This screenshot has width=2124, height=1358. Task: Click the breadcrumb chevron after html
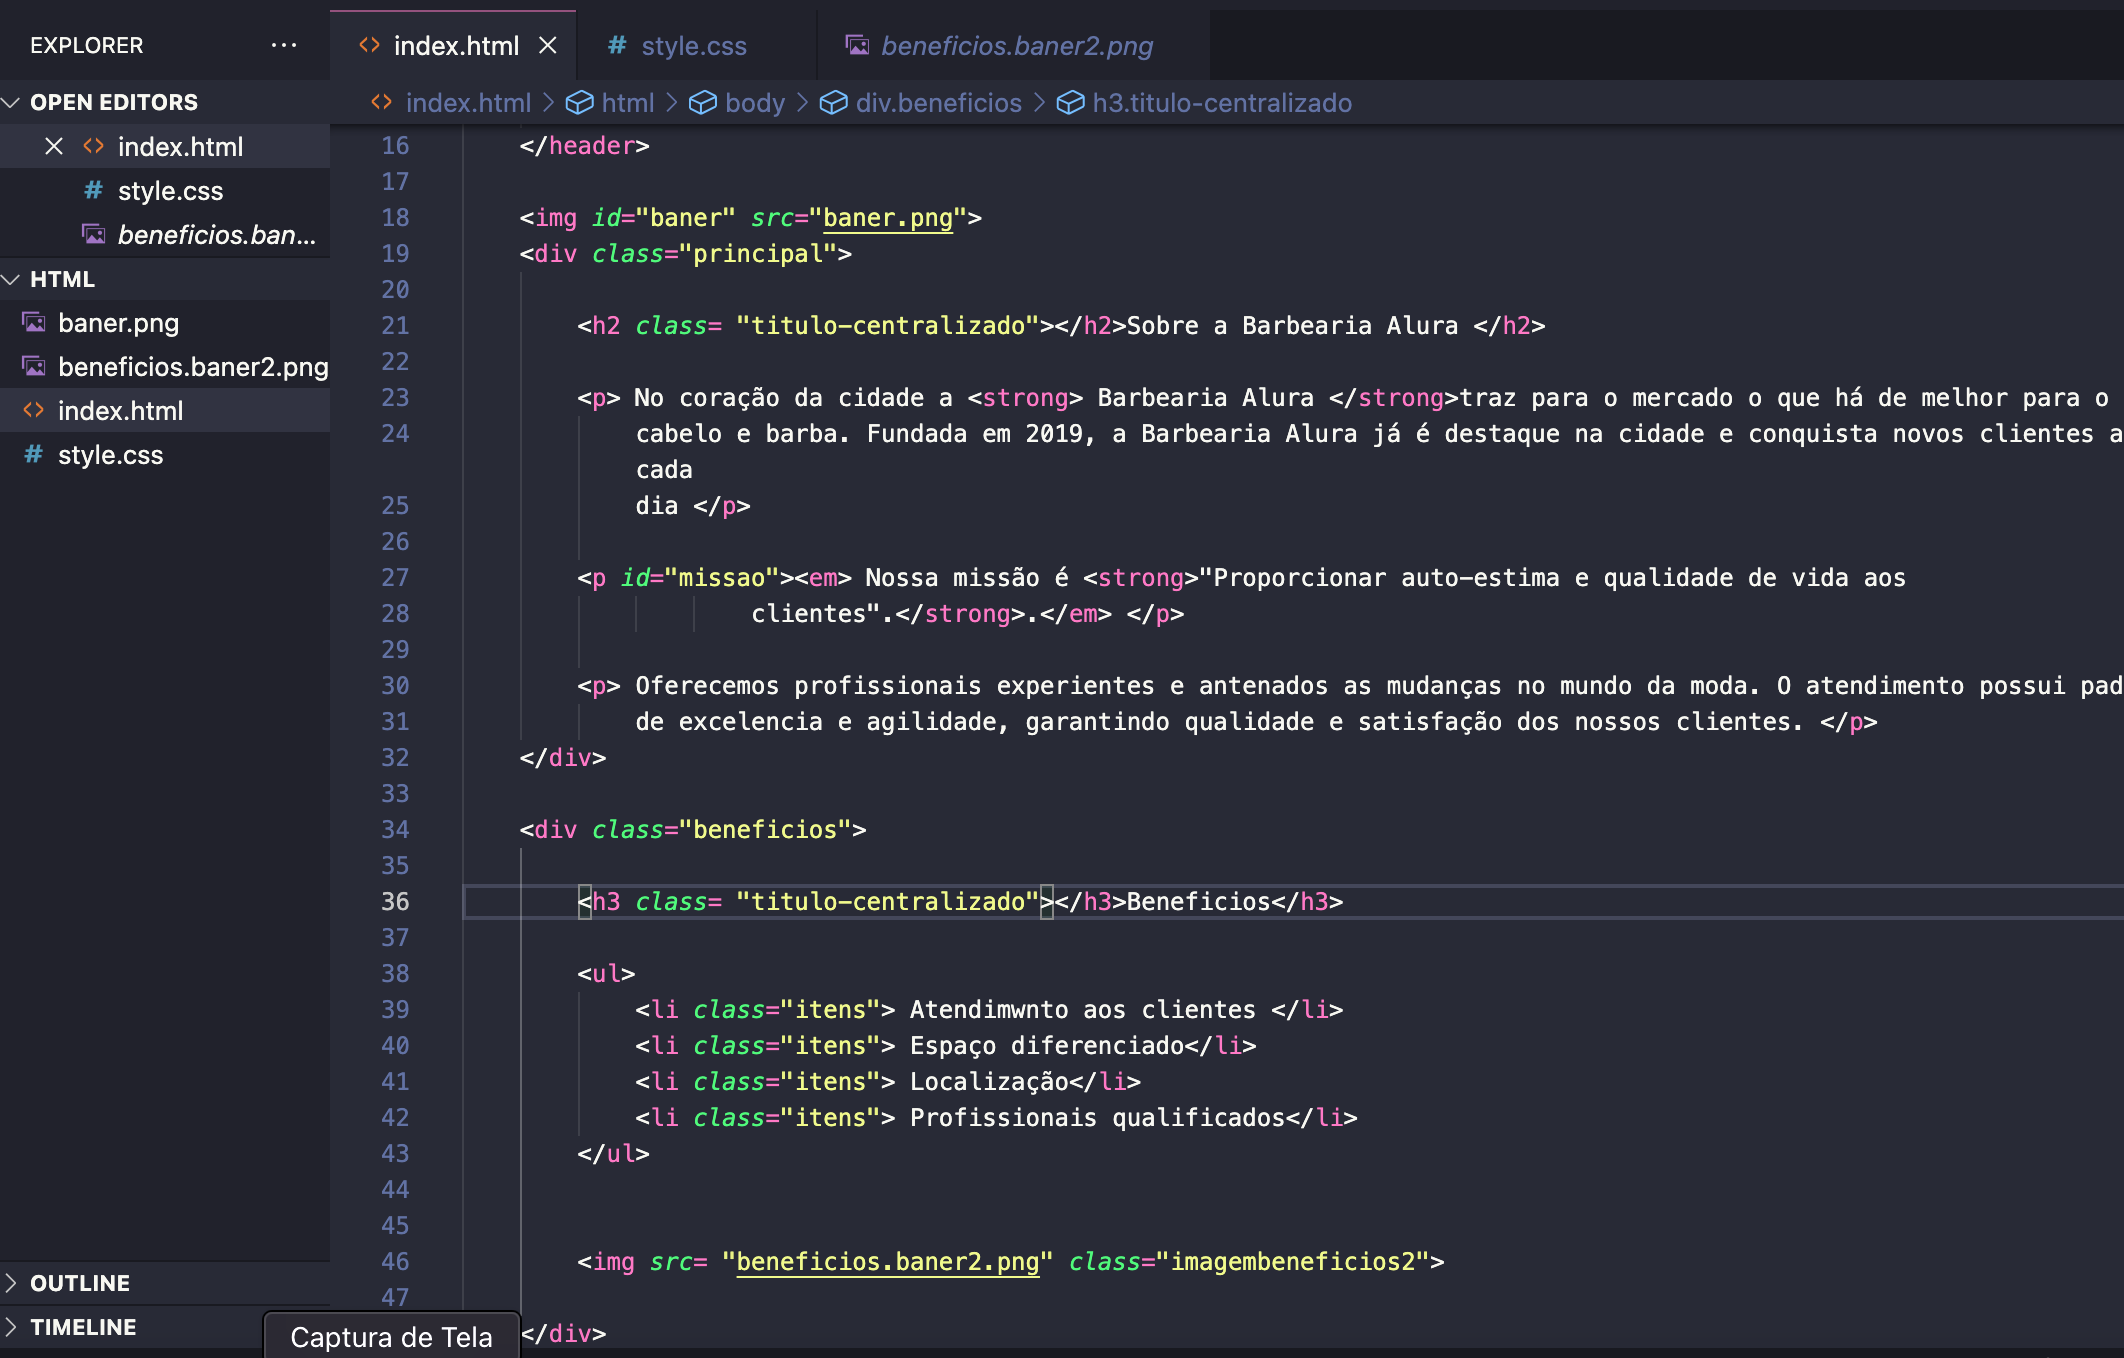click(672, 103)
